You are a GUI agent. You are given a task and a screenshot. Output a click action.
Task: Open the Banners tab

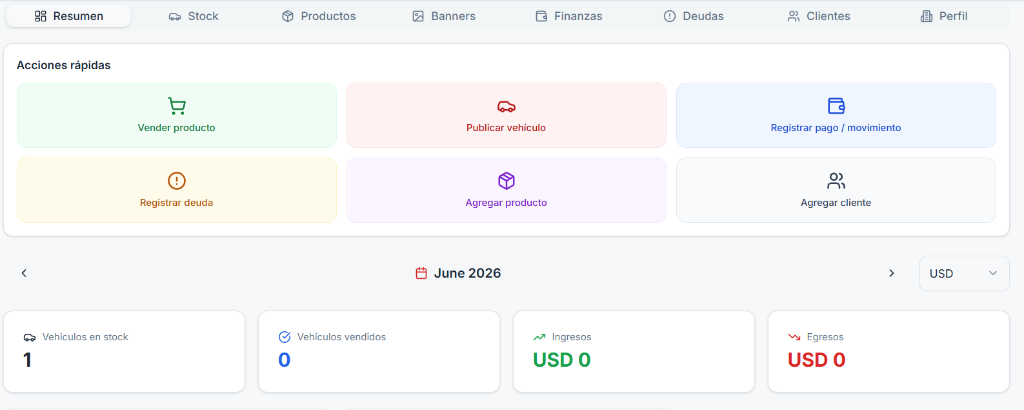tap(444, 16)
